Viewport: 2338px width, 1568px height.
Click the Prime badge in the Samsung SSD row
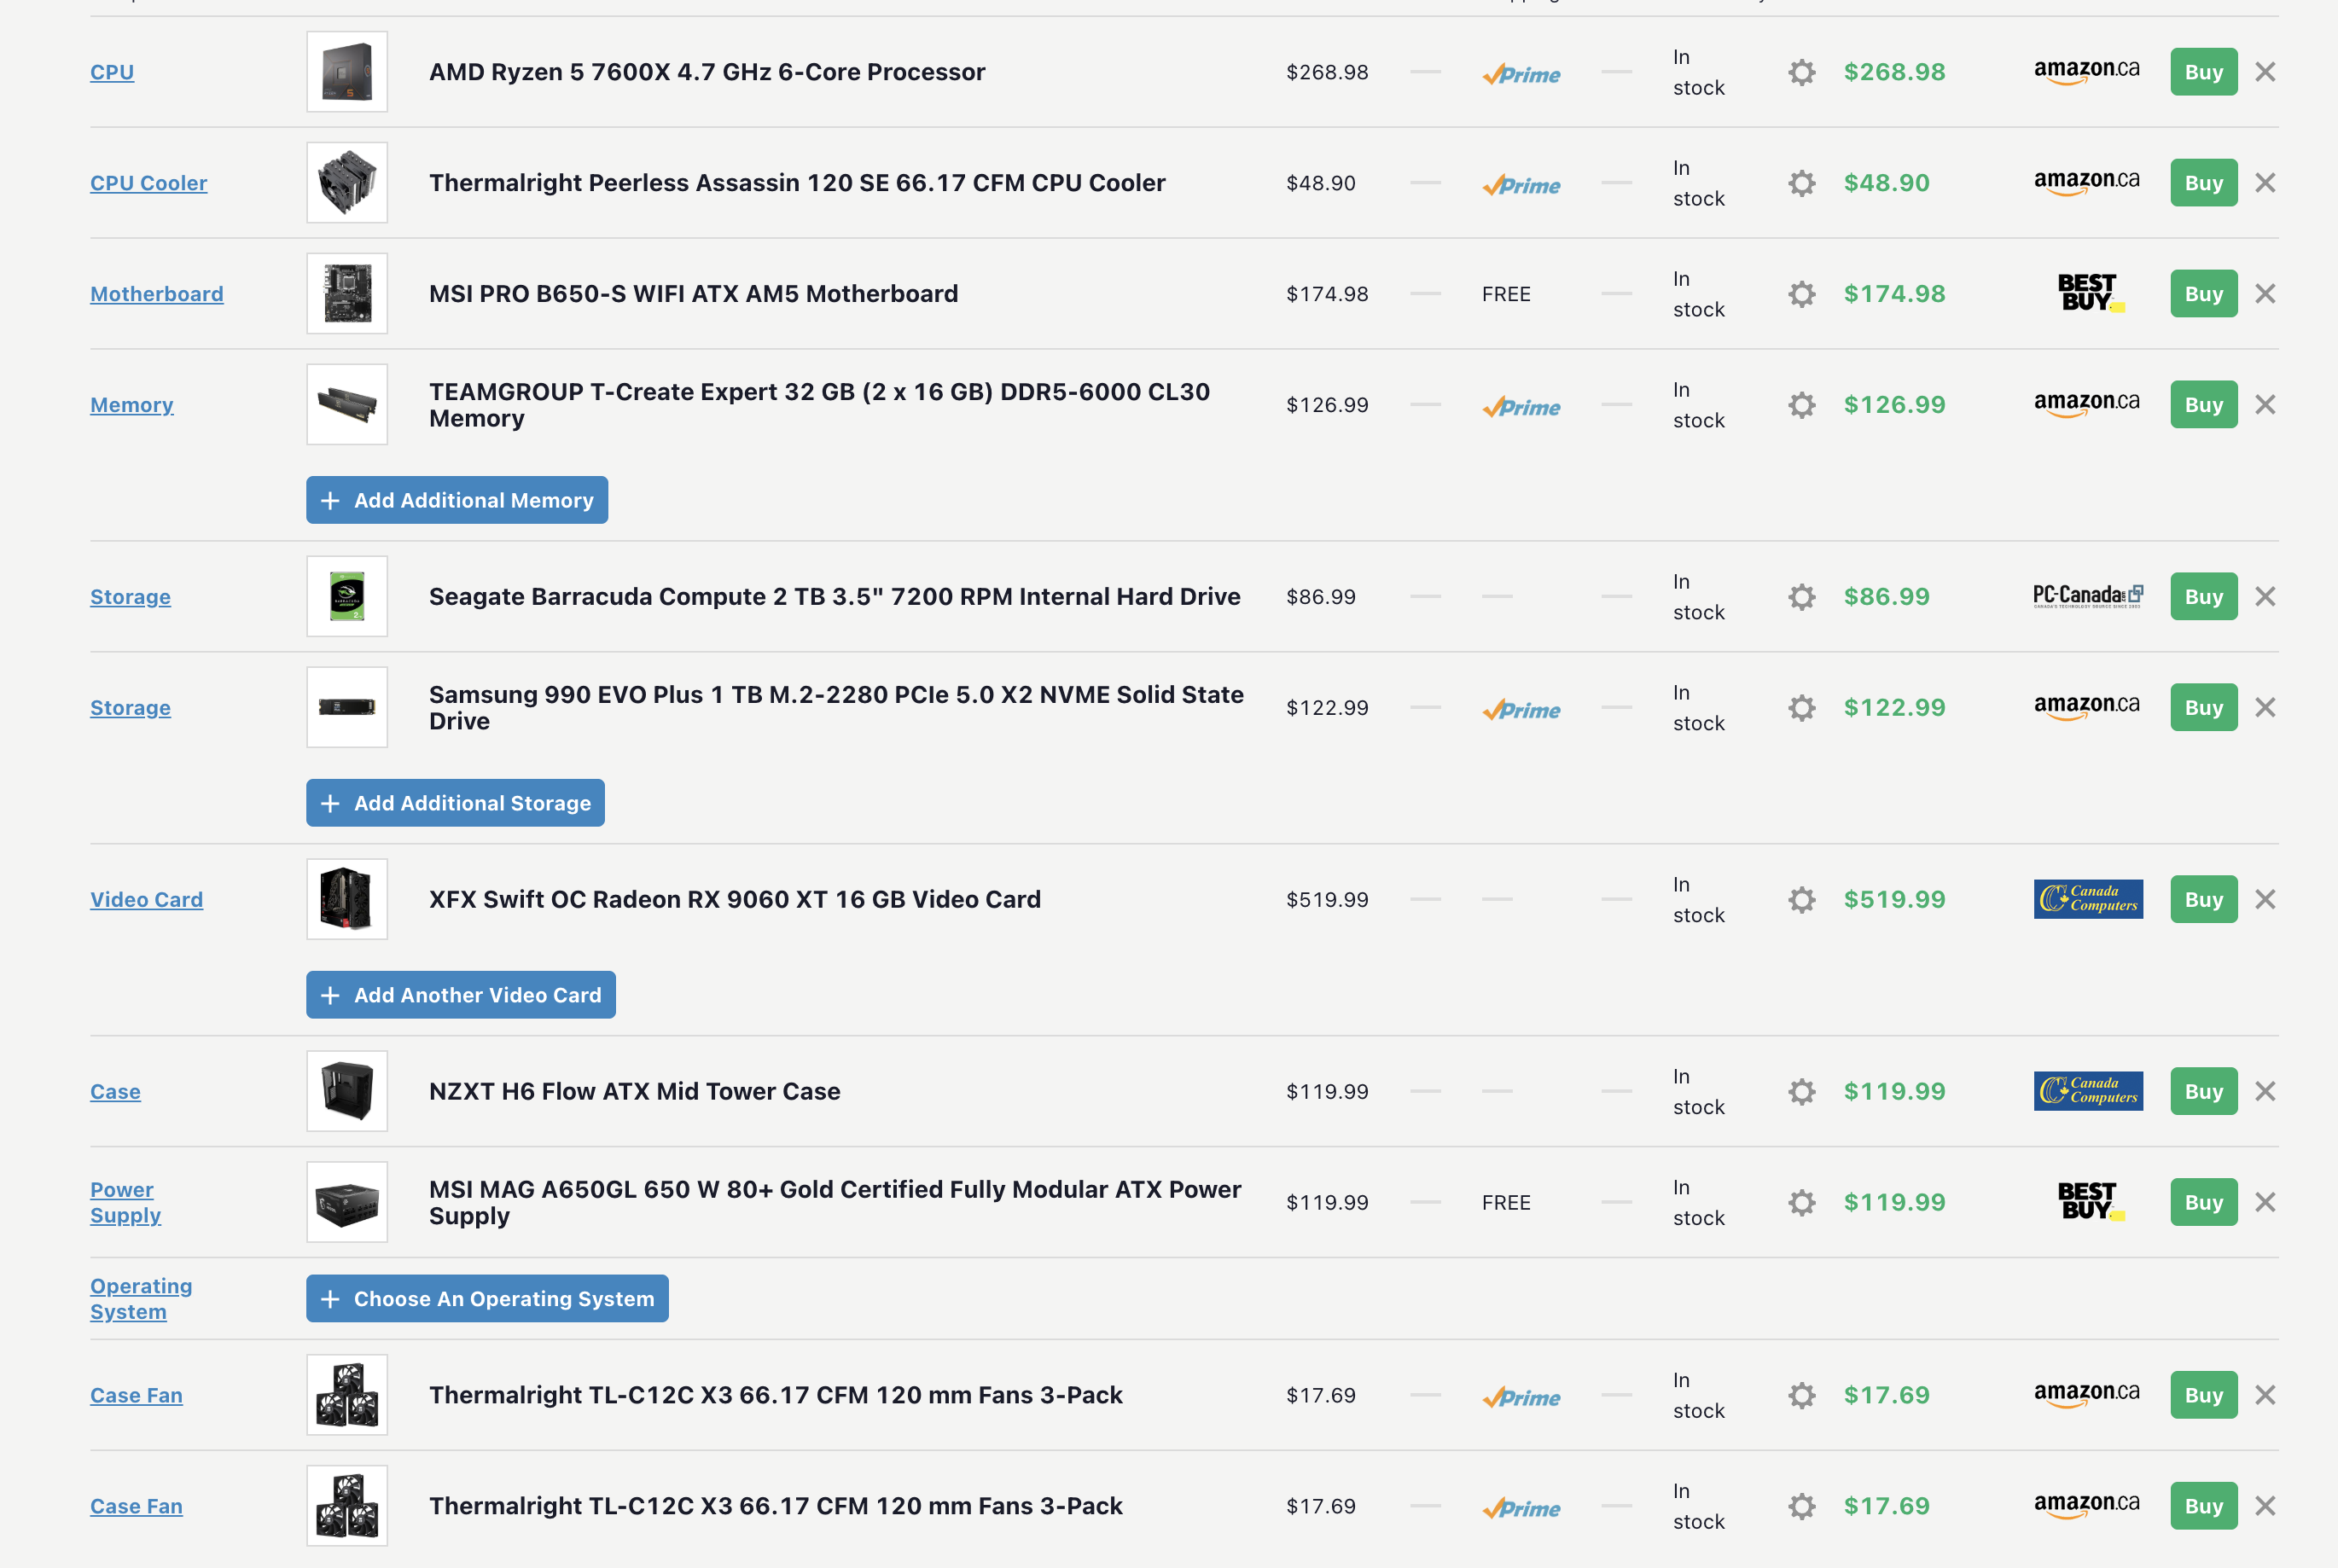1521,710
